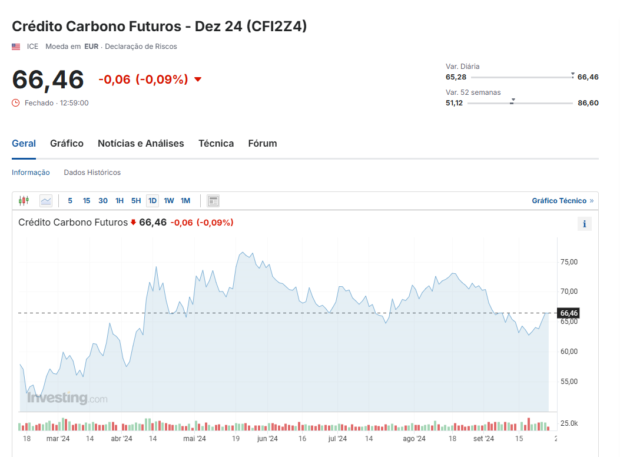This screenshot has height=457, width=620.
Task: Open the Técnica tab
Action: pos(216,144)
